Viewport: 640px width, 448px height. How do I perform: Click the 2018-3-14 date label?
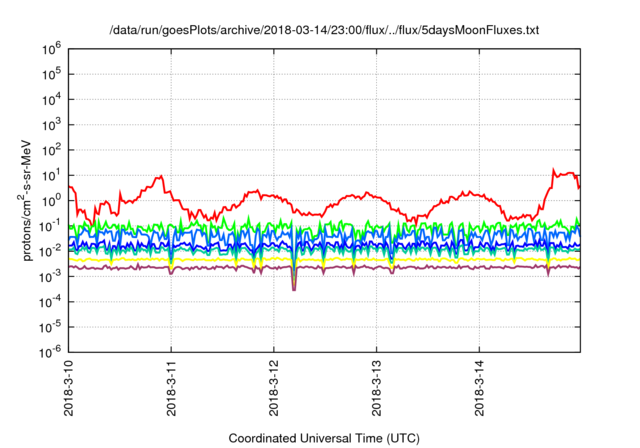point(479,388)
